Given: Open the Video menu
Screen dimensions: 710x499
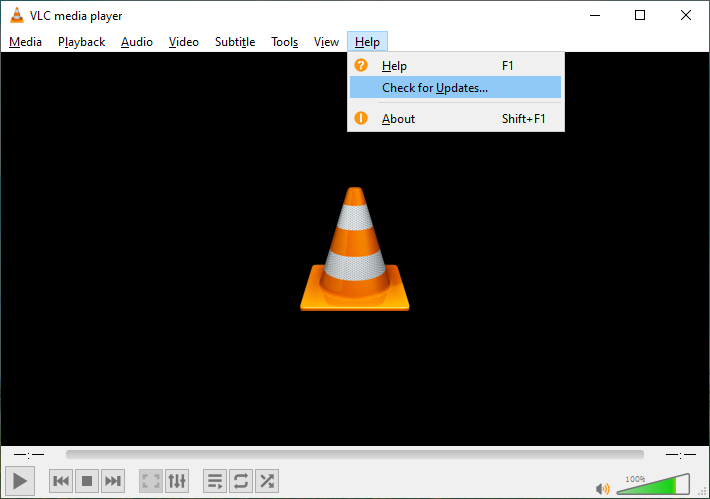Looking at the screenshot, I should point(184,42).
